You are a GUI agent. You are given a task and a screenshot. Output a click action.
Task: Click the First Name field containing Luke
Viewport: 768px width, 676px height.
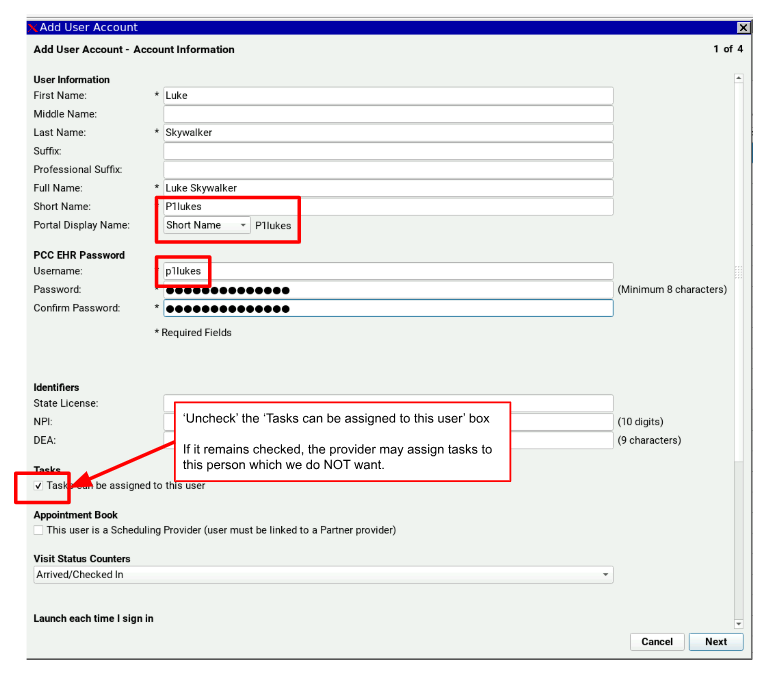pos(388,96)
